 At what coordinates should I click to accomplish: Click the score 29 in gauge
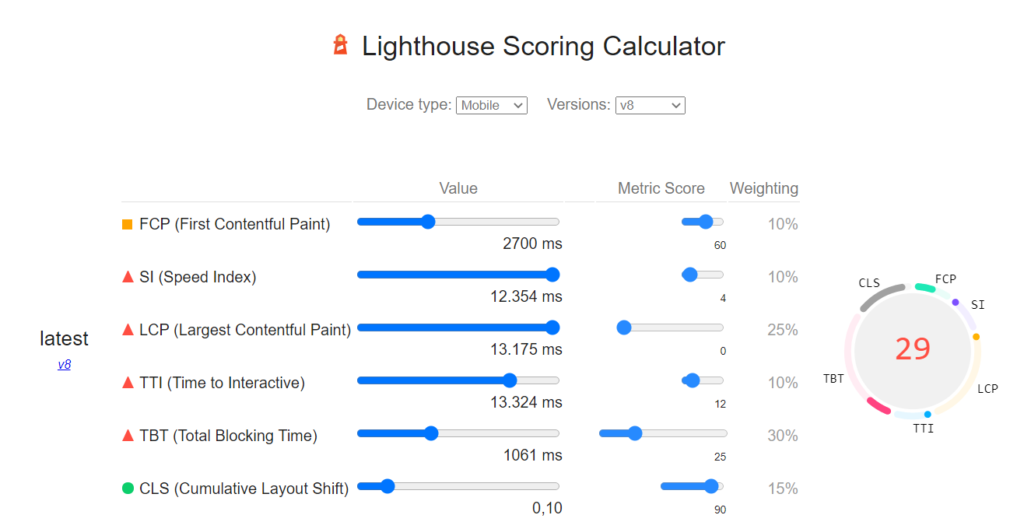point(912,348)
